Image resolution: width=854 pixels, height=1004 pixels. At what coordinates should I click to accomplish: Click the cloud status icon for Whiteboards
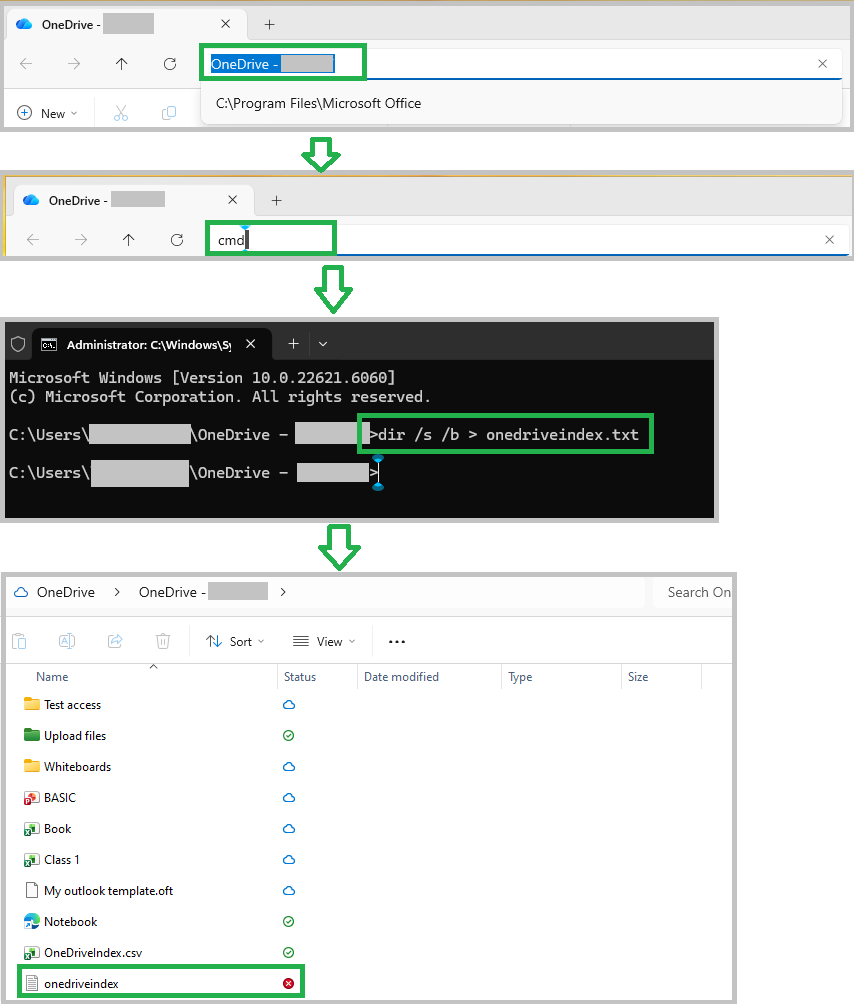tap(289, 766)
